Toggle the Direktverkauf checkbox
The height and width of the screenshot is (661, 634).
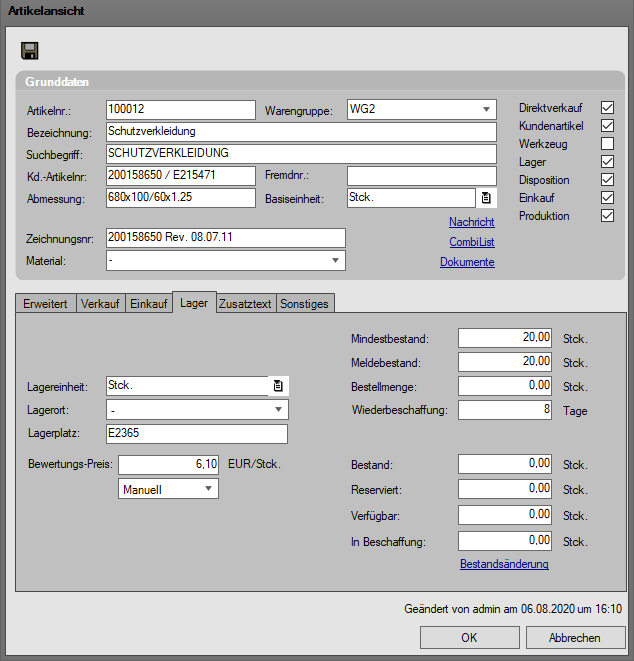607,107
